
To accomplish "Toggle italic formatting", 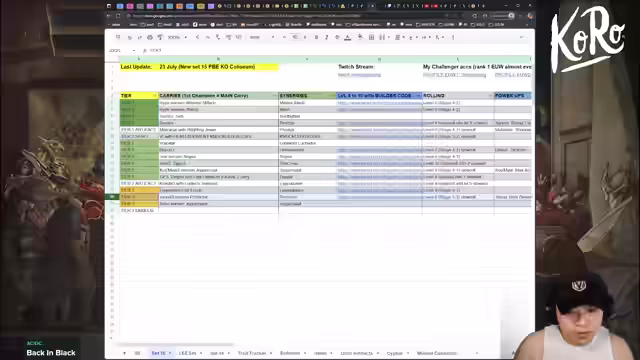I will (x=327, y=37).
